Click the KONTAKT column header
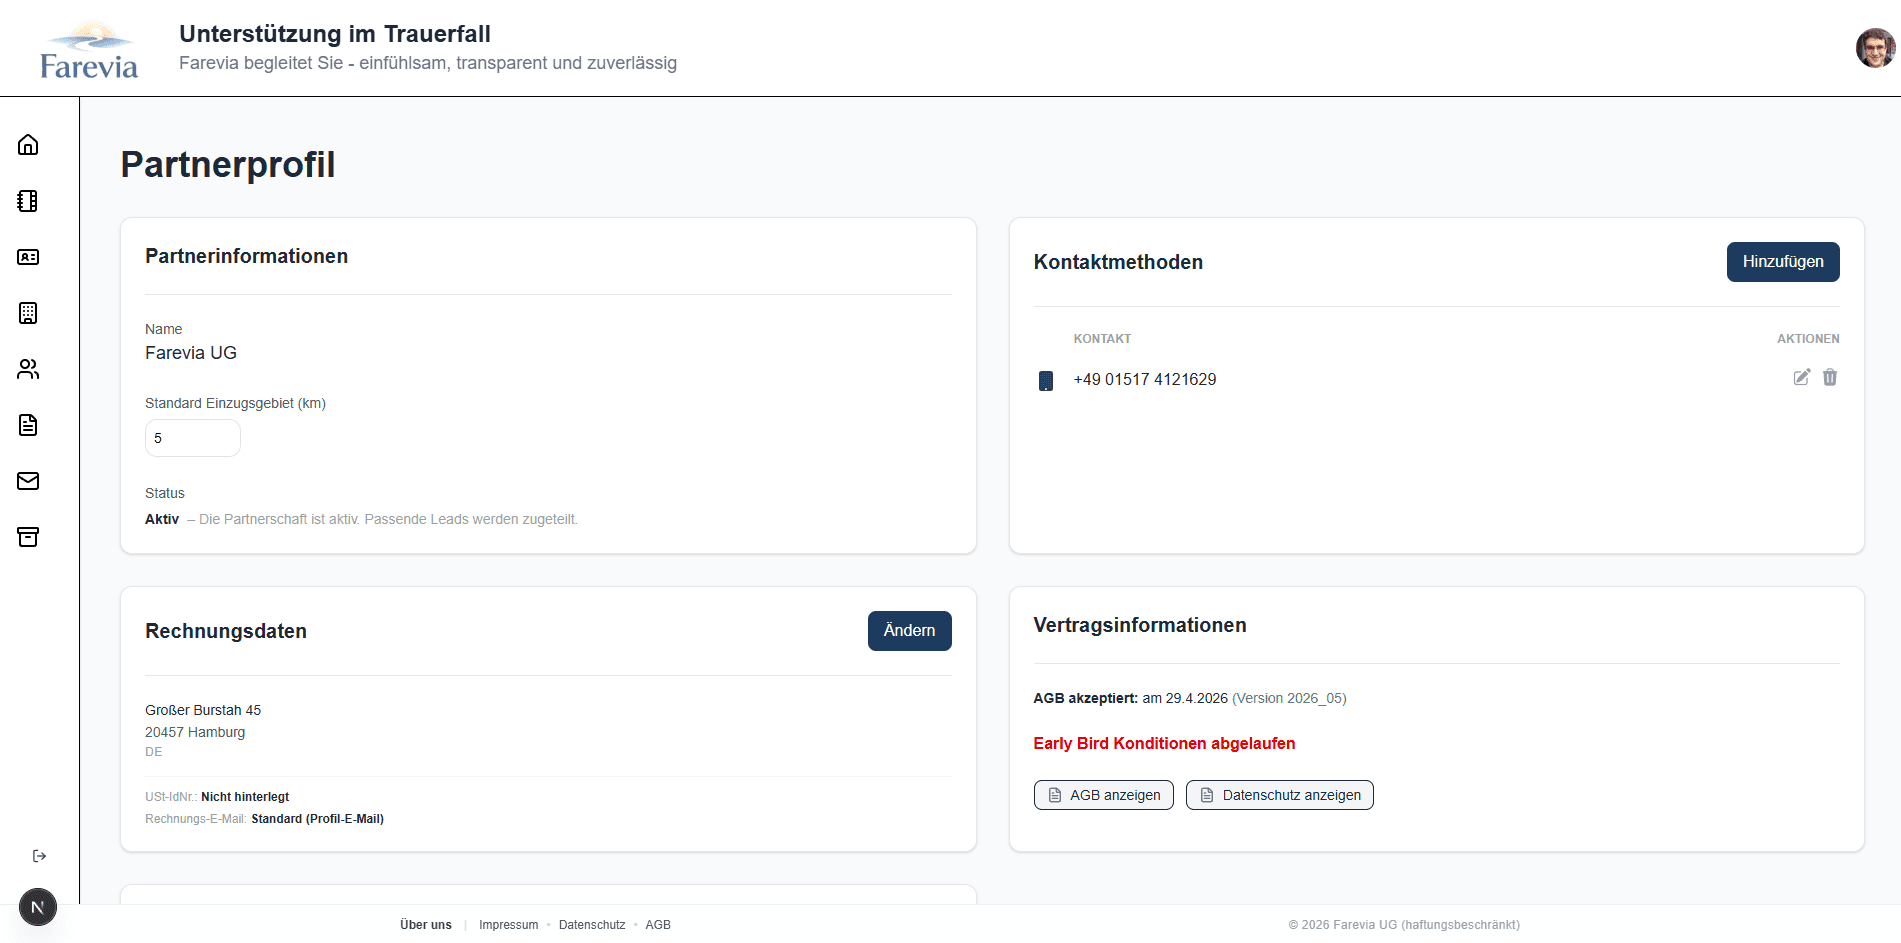 (x=1102, y=339)
